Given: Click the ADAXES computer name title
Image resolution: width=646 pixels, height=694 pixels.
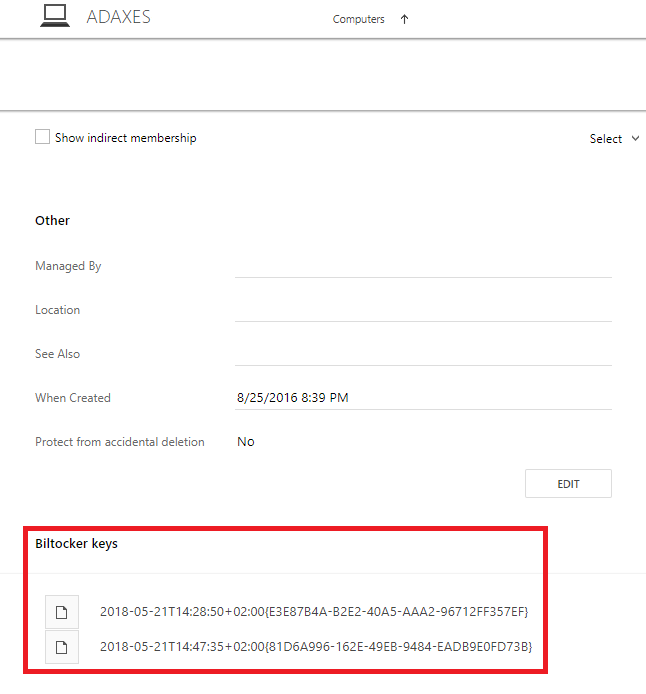Looking at the screenshot, I should click(x=119, y=17).
